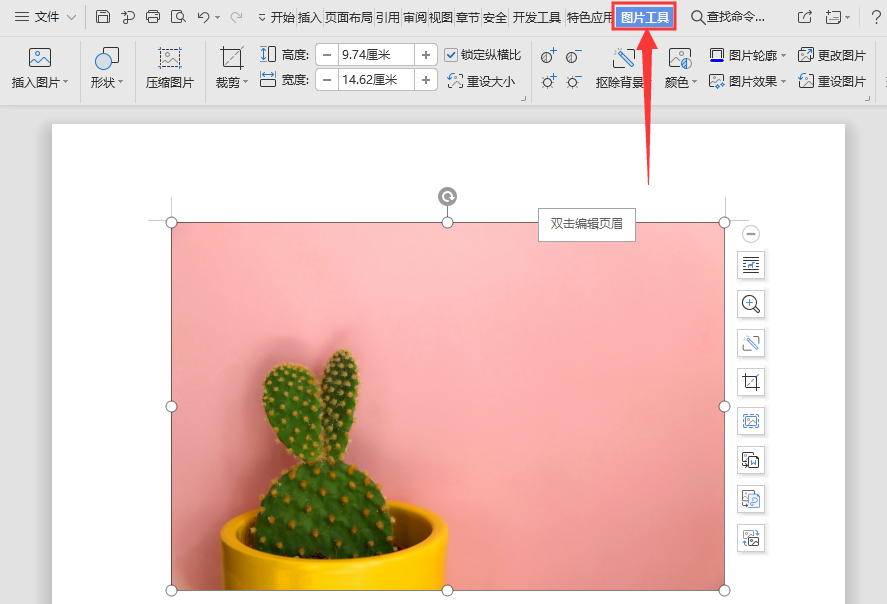Decrease contrast using the contrast minus icon
Image resolution: width=887 pixels, height=604 pixels.
(573, 55)
